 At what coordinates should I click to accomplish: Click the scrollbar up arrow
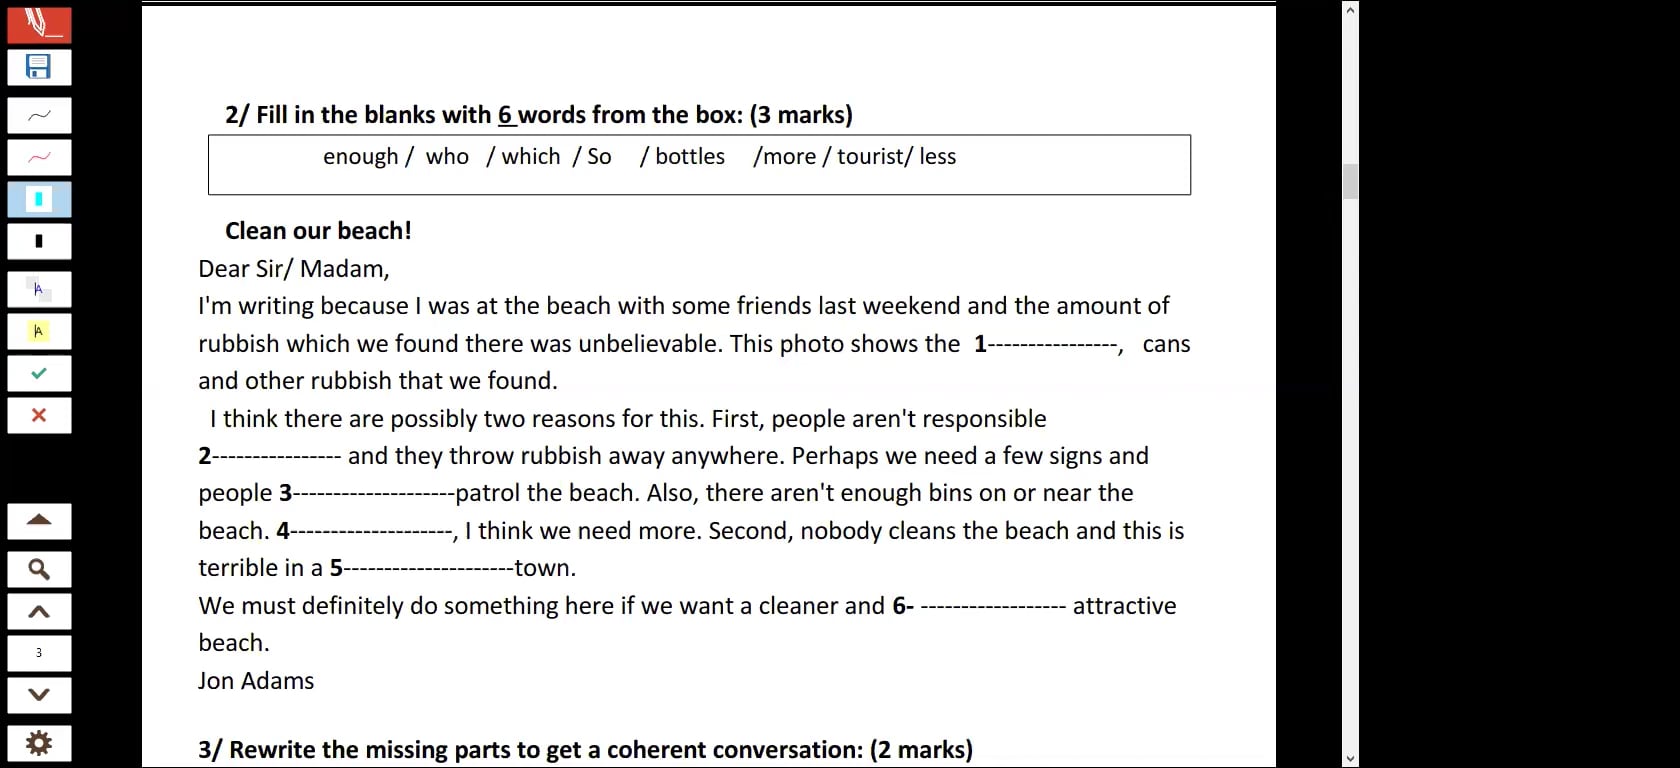(x=1350, y=9)
